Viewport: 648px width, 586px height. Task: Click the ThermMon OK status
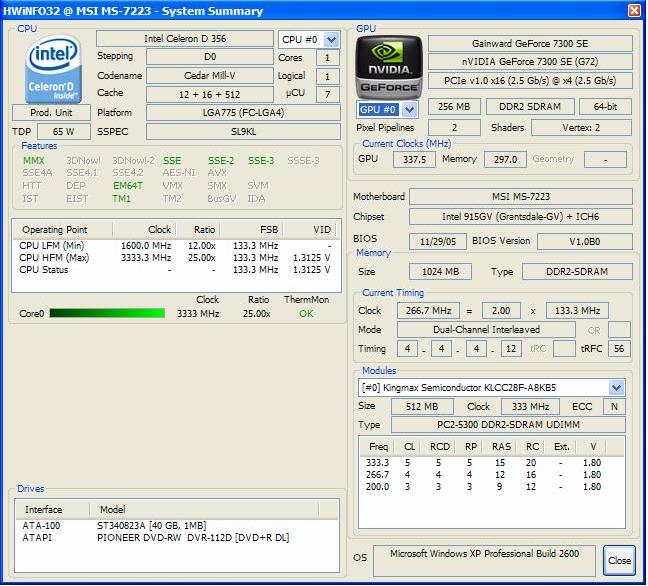pos(306,314)
